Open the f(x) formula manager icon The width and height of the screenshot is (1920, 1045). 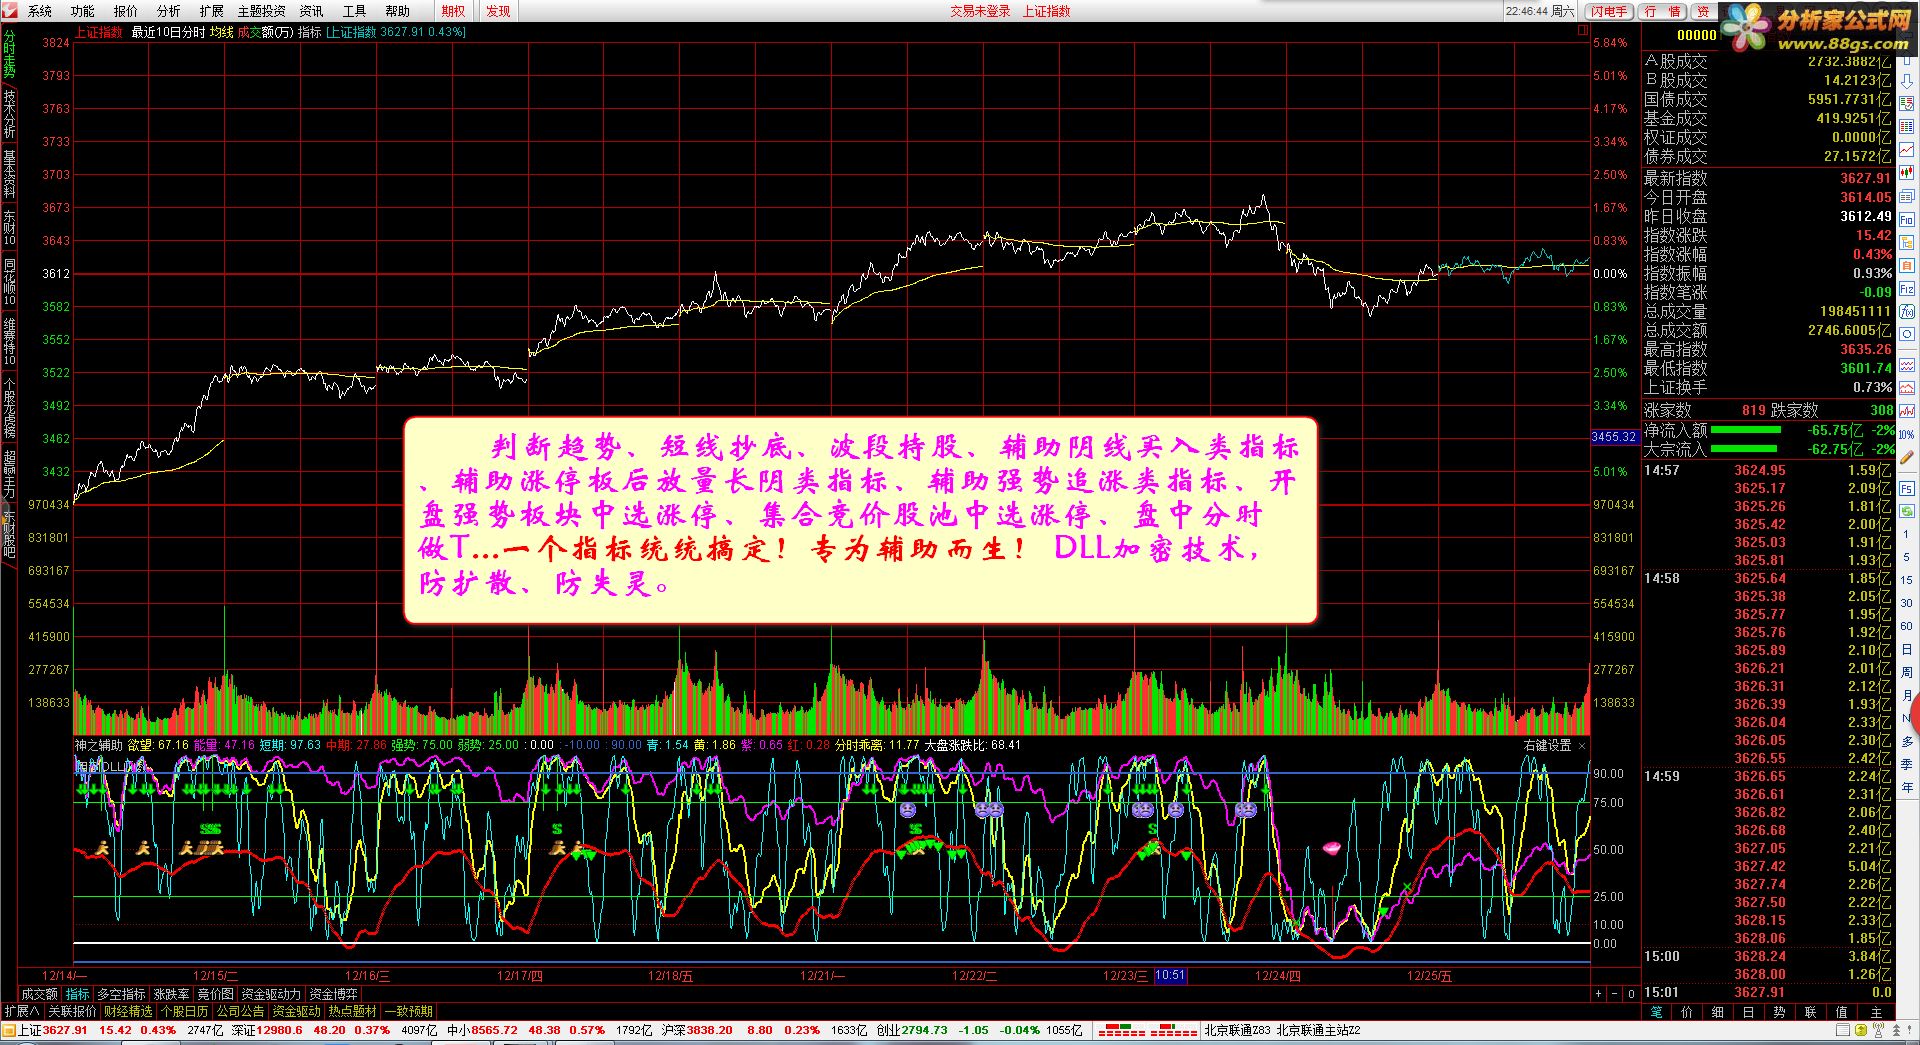(x=1906, y=310)
